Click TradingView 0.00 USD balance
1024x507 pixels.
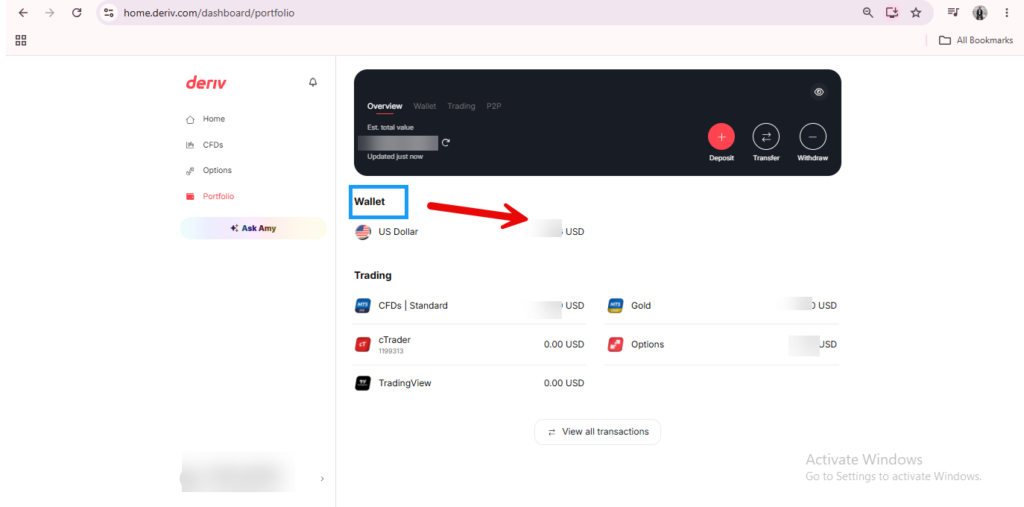click(x=564, y=384)
